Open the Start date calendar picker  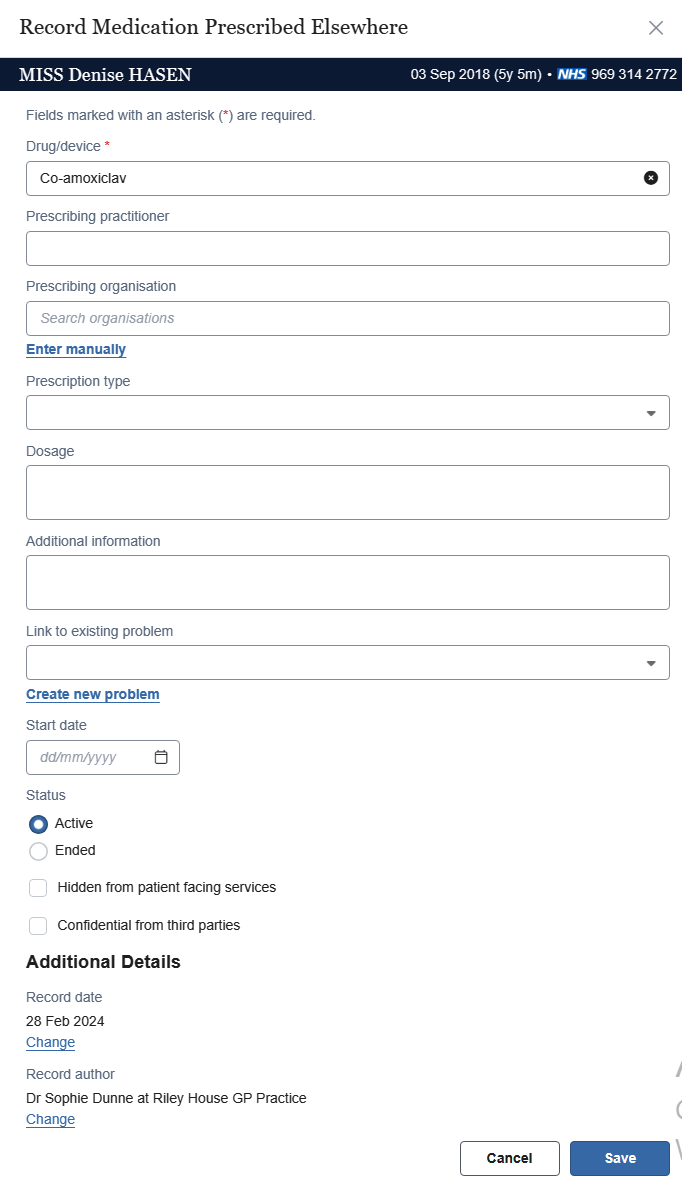tap(161, 757)
